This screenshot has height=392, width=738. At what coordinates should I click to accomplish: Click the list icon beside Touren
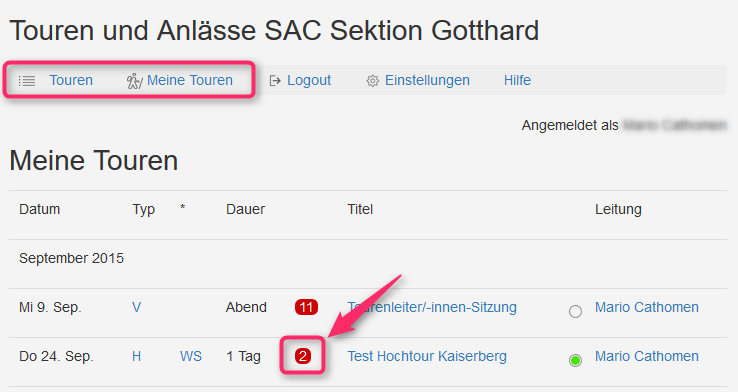[27, 81]
